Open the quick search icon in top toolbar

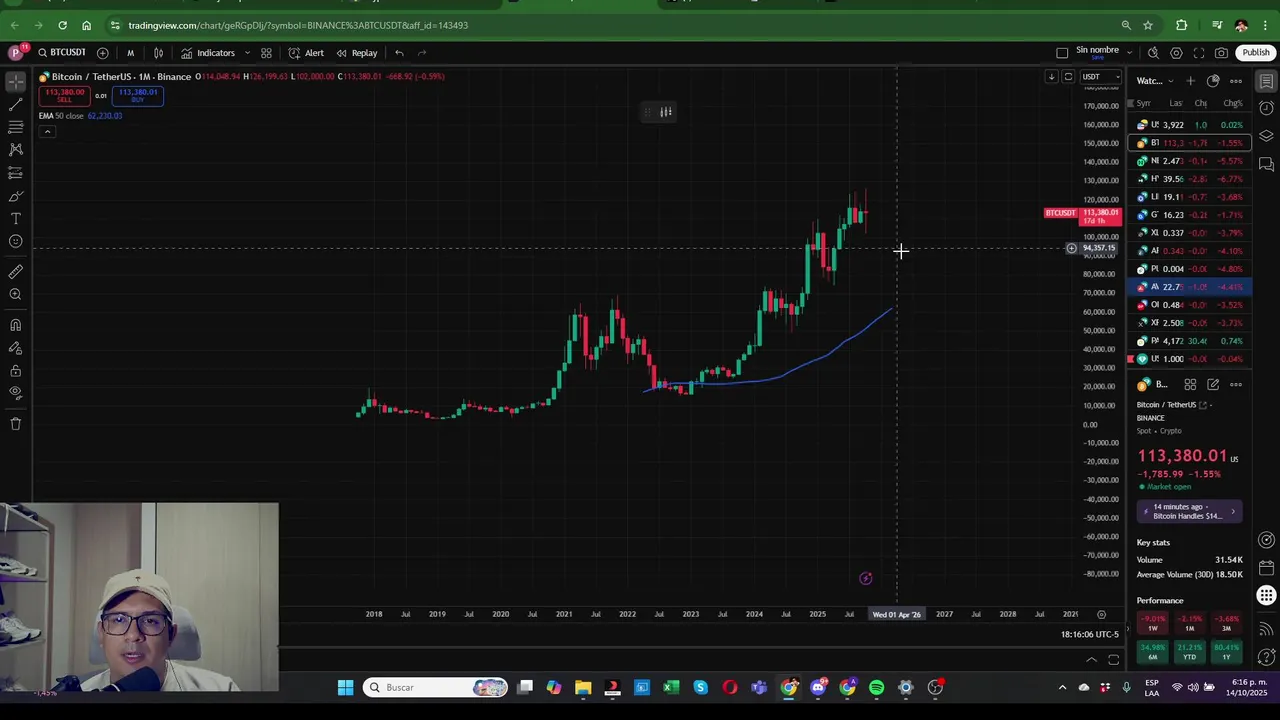[1153, 53]
